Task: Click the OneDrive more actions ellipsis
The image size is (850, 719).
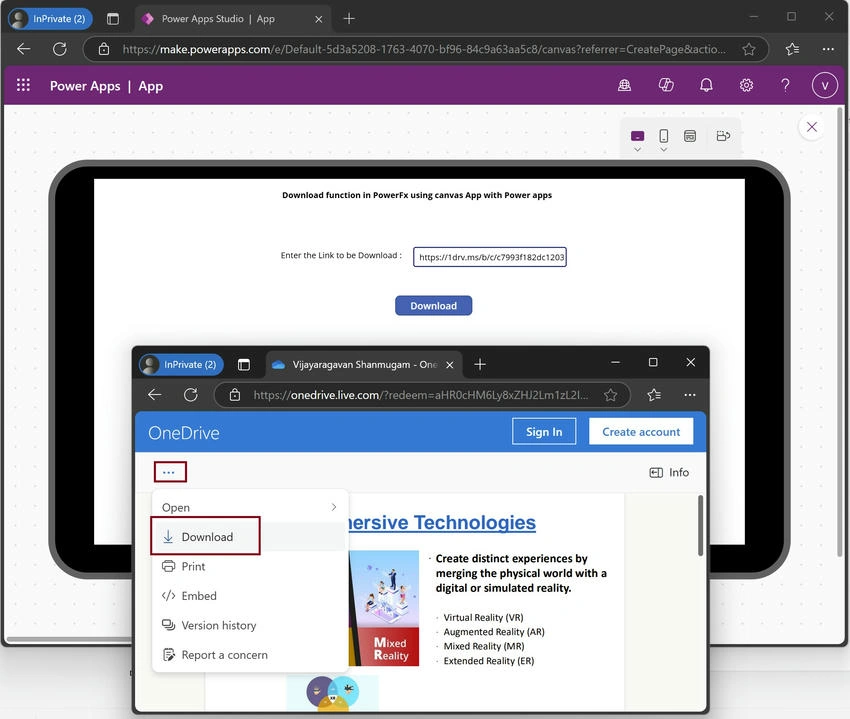Action: [x=170, y=472]
